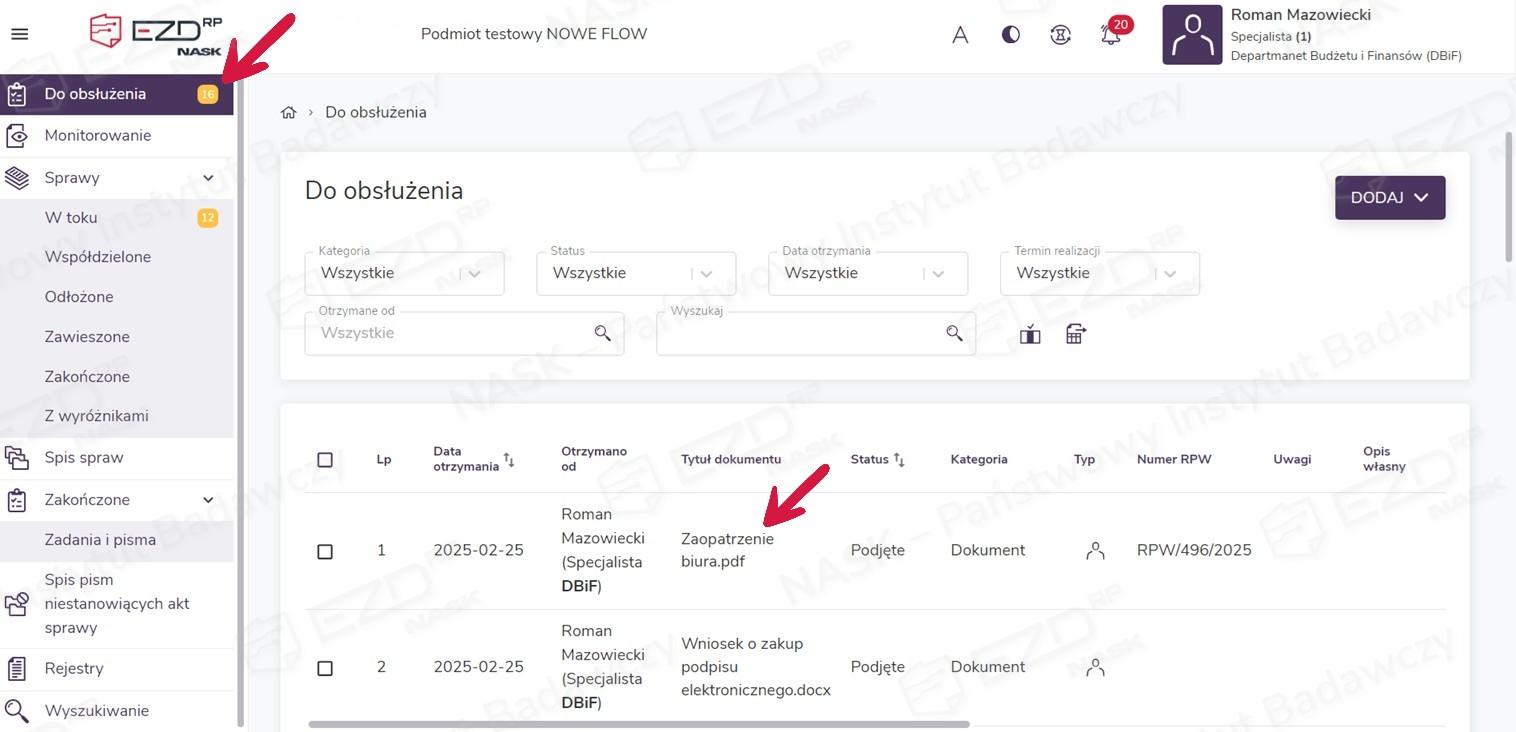The width and height of the screenshot is (1516, 732).
Task: Click the font size 'A' icon
Action: [x=960, y=35]
